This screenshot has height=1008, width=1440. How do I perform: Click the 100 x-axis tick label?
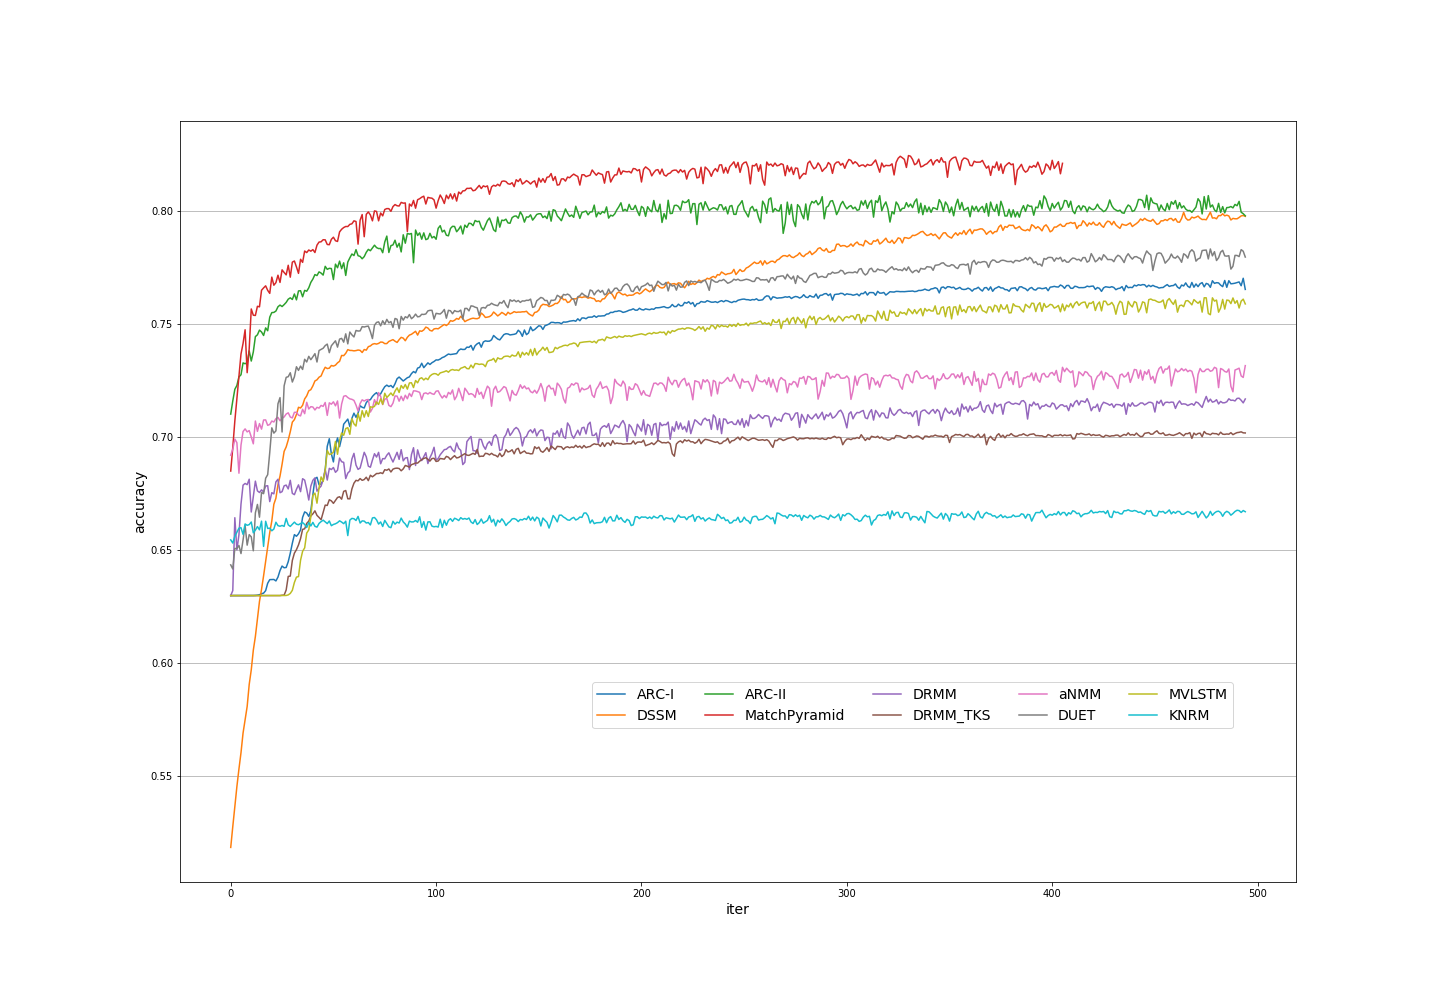(436, 893)
